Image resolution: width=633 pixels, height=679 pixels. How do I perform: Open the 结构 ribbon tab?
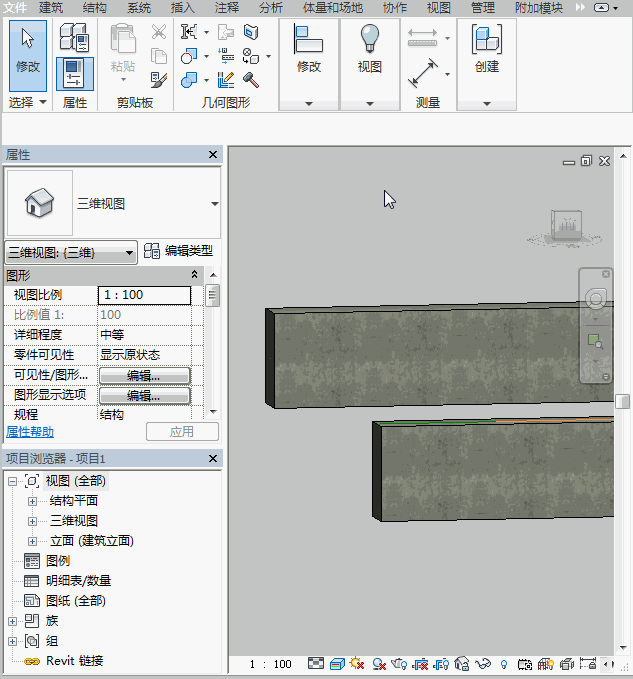[x=95, y=7]
